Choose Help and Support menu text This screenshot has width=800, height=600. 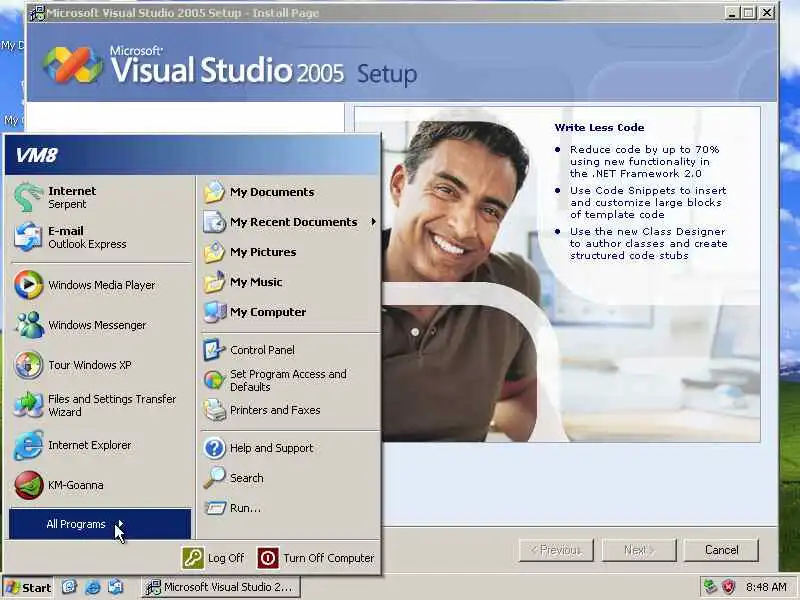(271, 448)
